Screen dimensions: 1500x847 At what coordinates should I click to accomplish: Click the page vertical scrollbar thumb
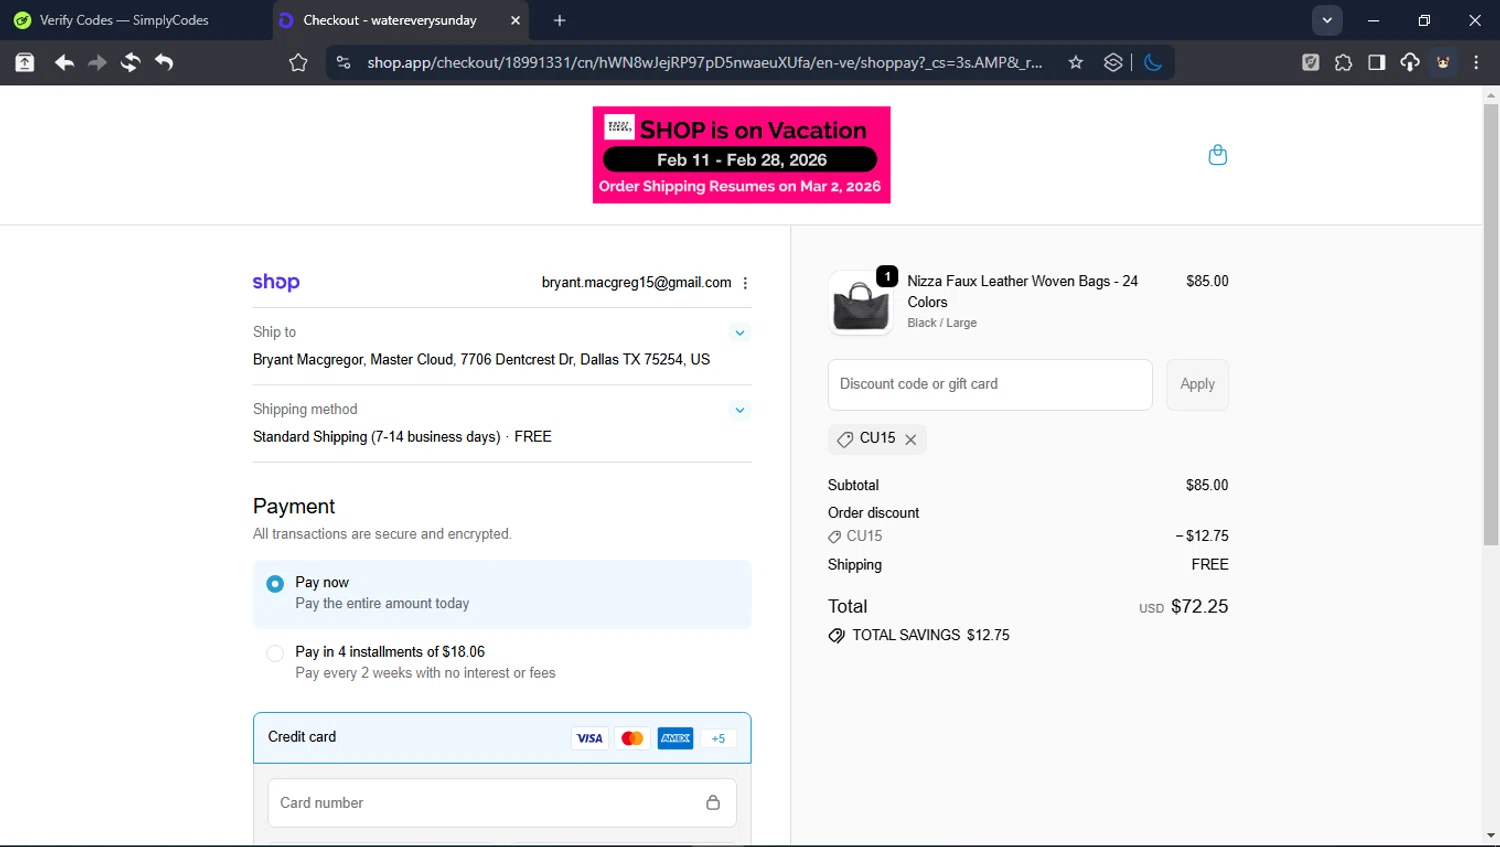(1491, 325)
